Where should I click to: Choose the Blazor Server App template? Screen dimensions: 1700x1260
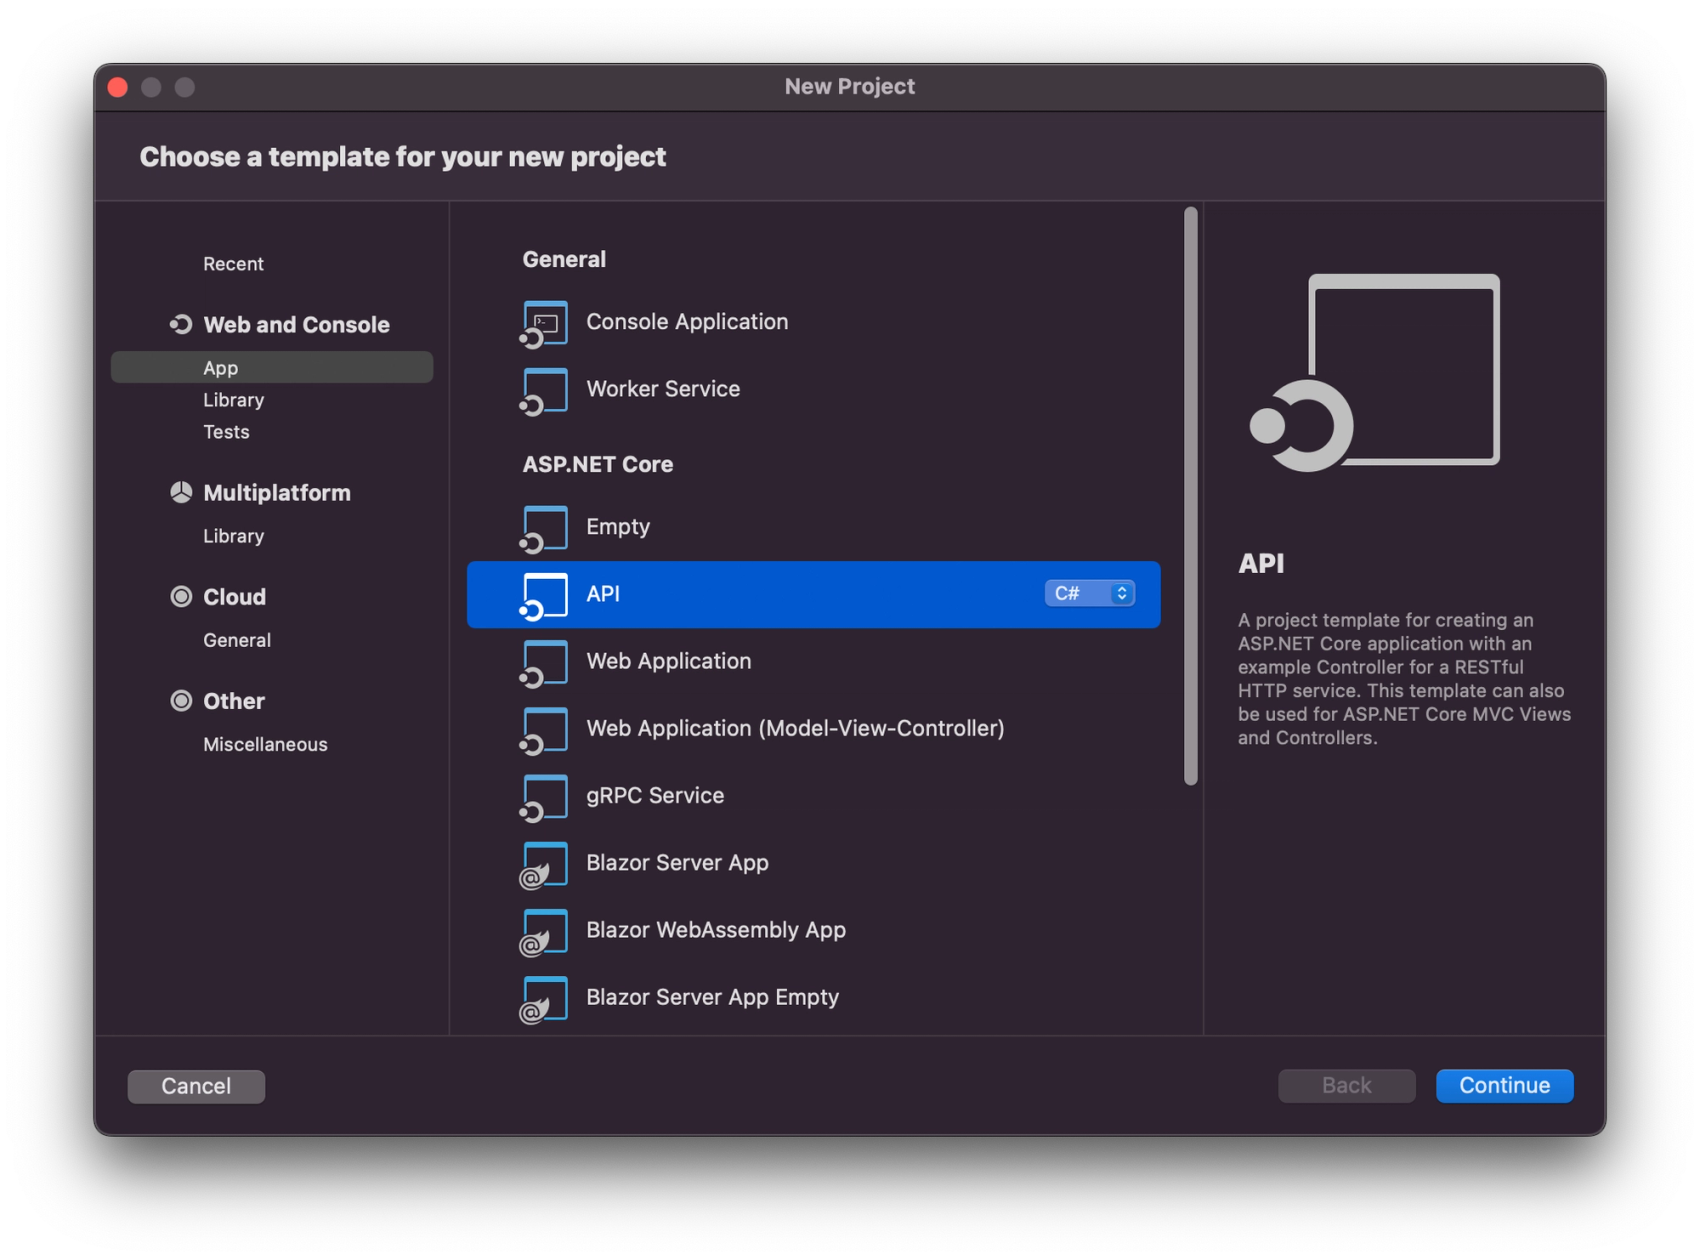pos(813,863)
